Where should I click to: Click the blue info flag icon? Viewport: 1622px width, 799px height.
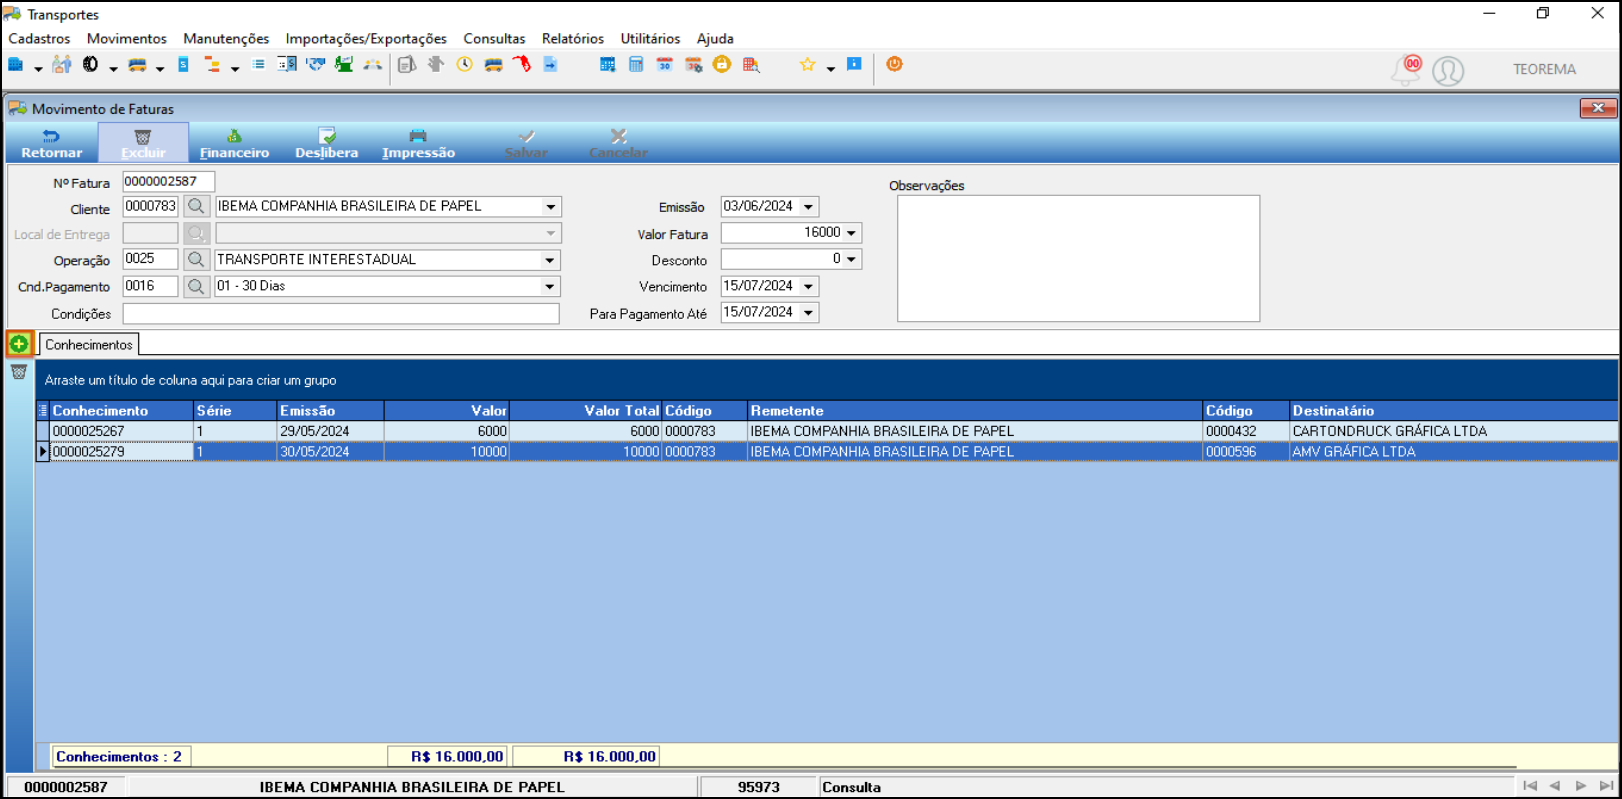click(854, 64)
